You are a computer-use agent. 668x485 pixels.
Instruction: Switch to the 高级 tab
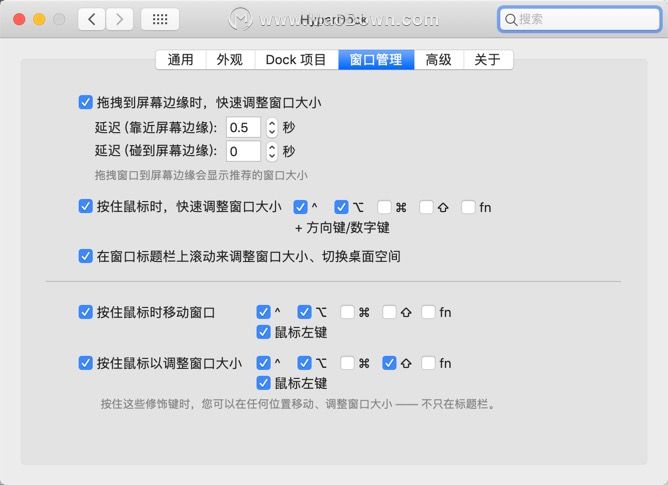(x=439, y=60)
